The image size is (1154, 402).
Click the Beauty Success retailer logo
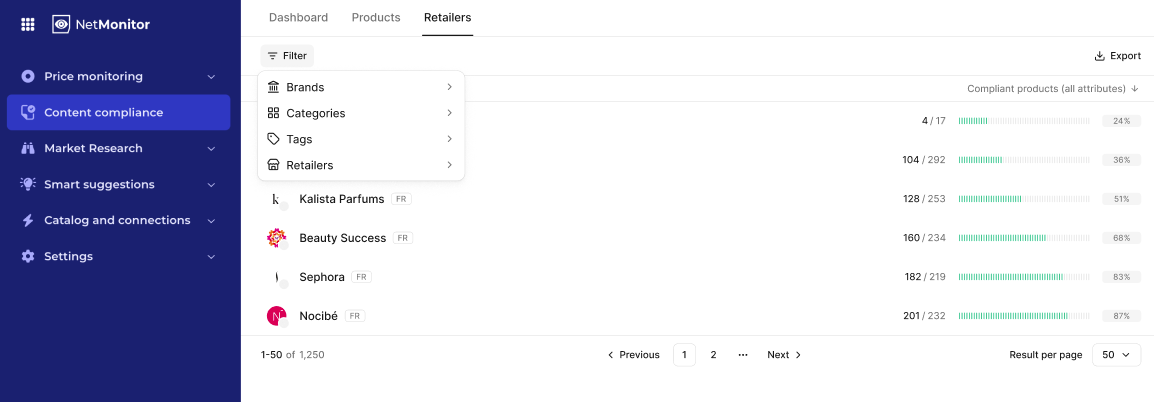277,238
